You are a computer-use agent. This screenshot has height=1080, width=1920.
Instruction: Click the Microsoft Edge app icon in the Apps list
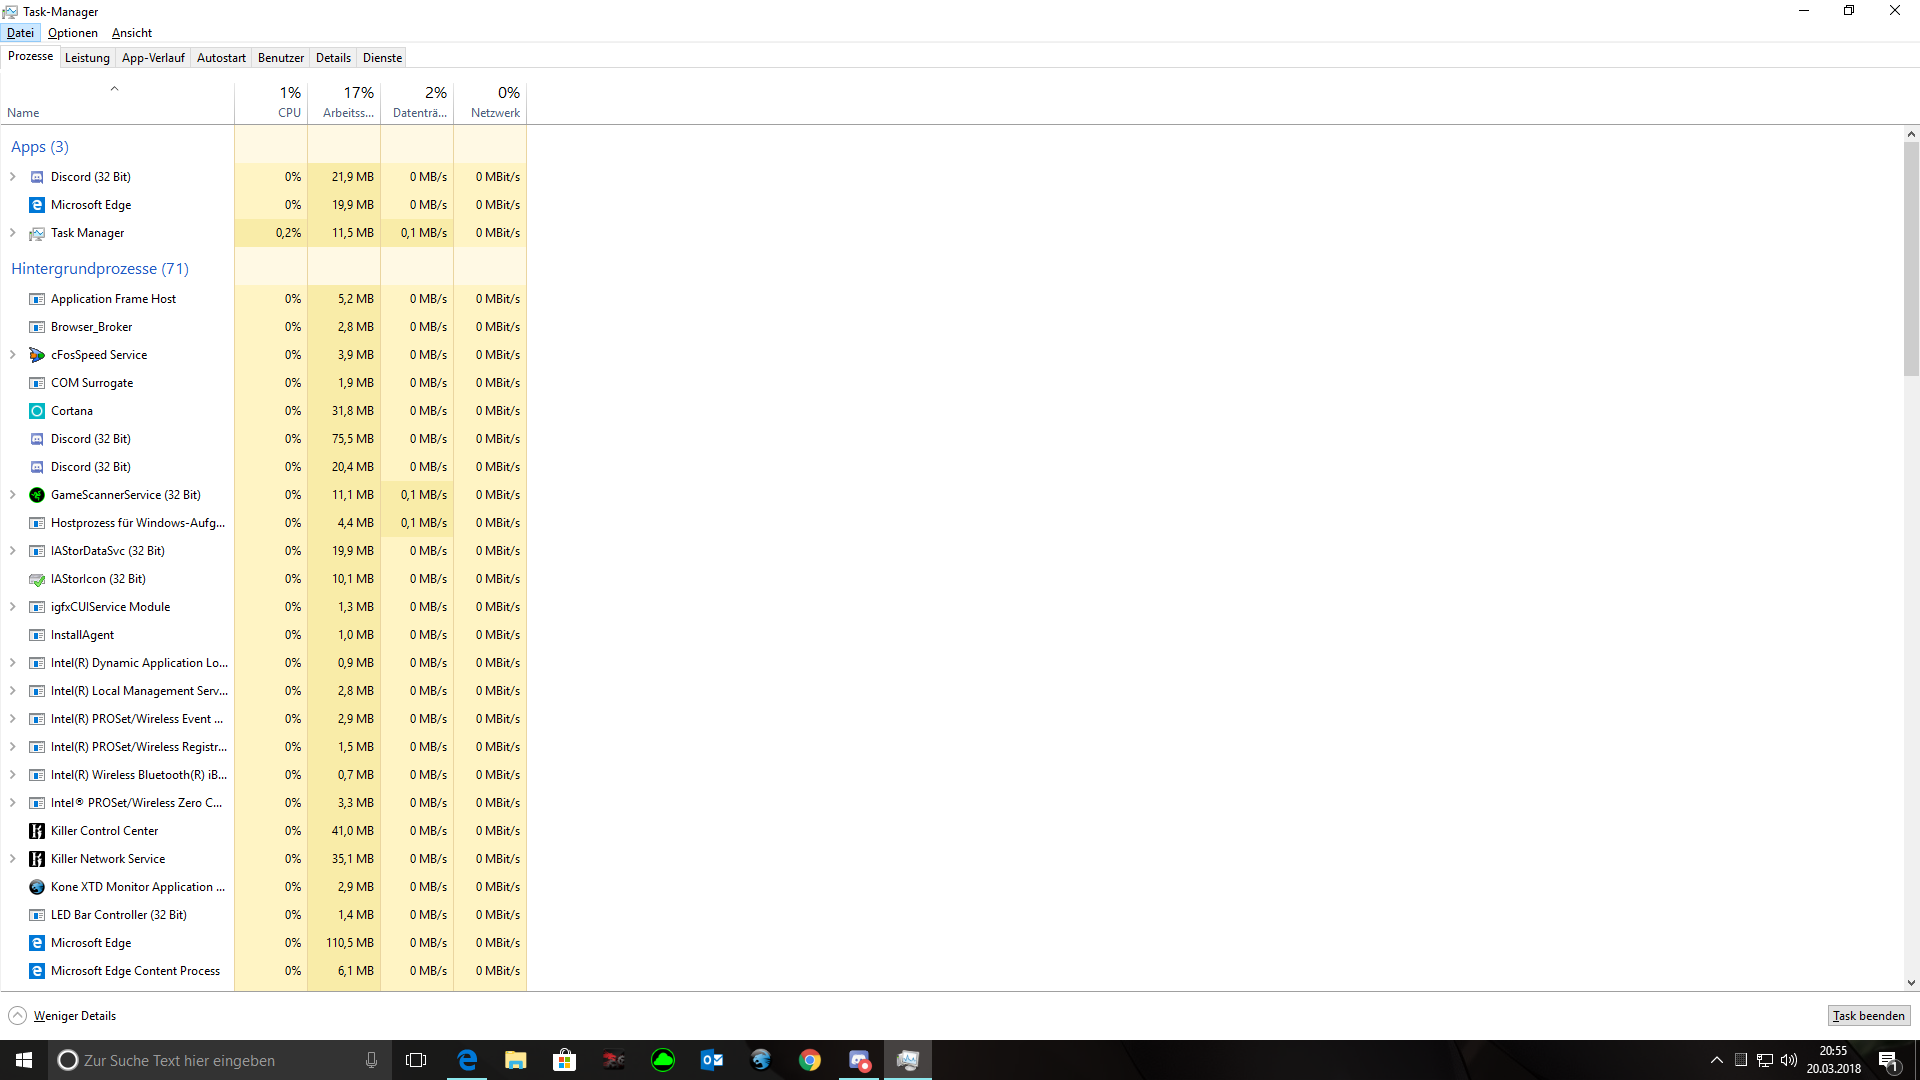click(x=37, y=205)
